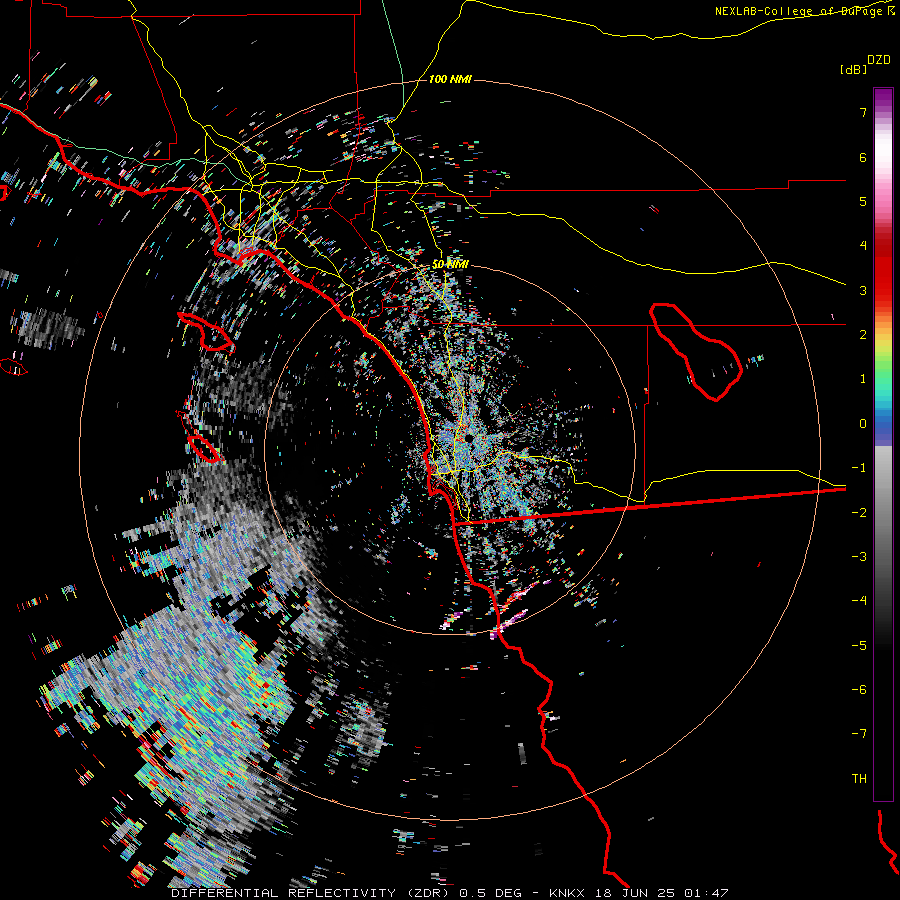Screen dimensions: 900x900
Task: Click the '5' value on color scale
Action: click(863, 201)
